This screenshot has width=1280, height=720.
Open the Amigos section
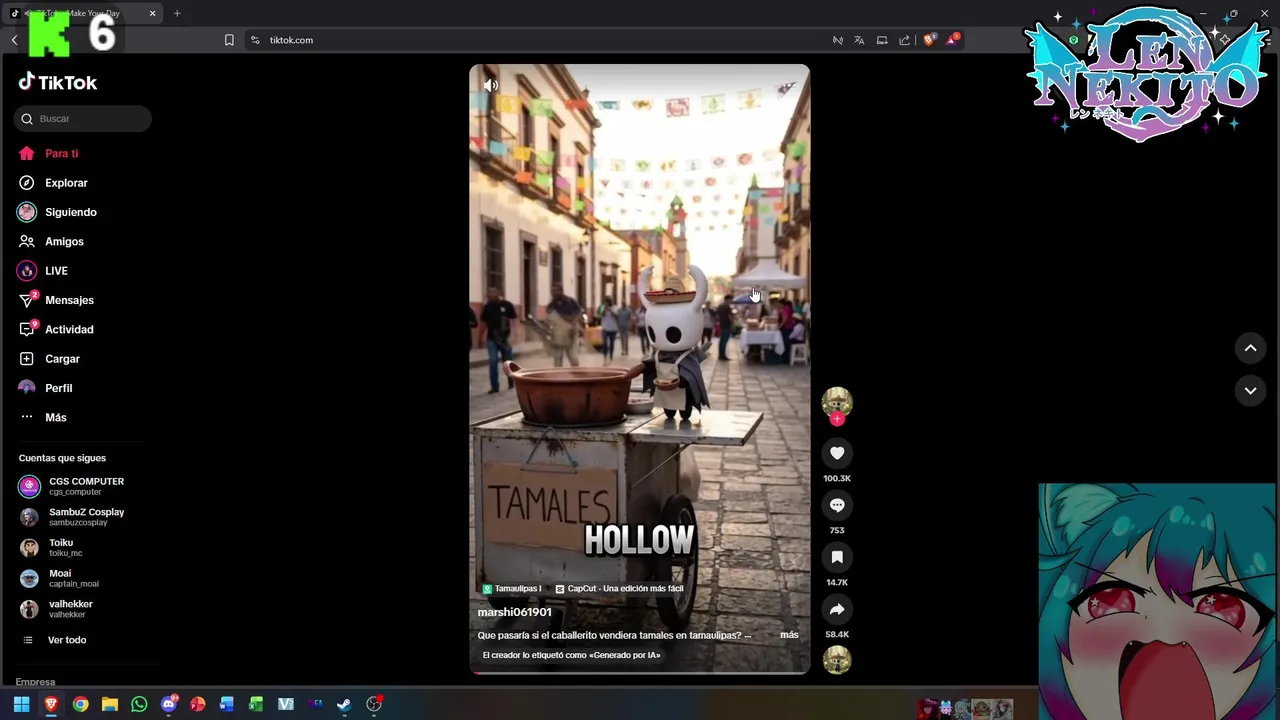[51, 242]
